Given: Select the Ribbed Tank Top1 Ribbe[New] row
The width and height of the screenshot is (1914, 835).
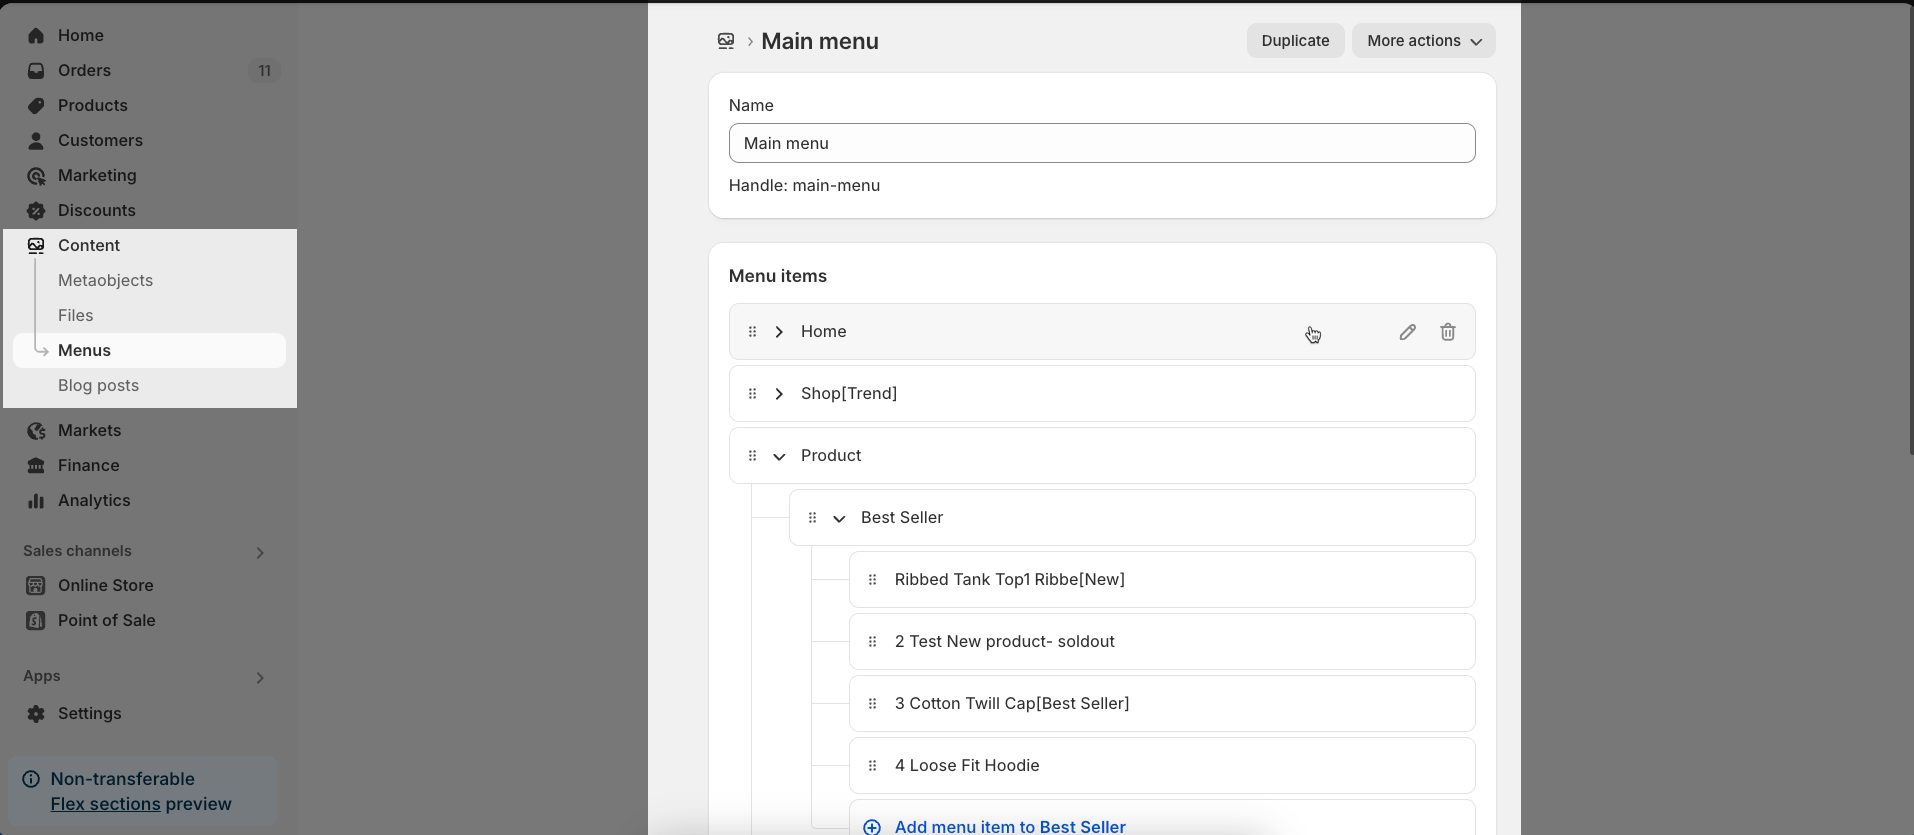Looking at the screenshot, I should 1162,580.
